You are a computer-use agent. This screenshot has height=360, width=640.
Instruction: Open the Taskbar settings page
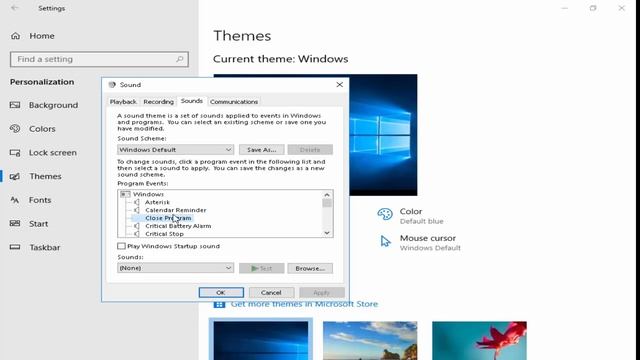(x=44, y=247)
